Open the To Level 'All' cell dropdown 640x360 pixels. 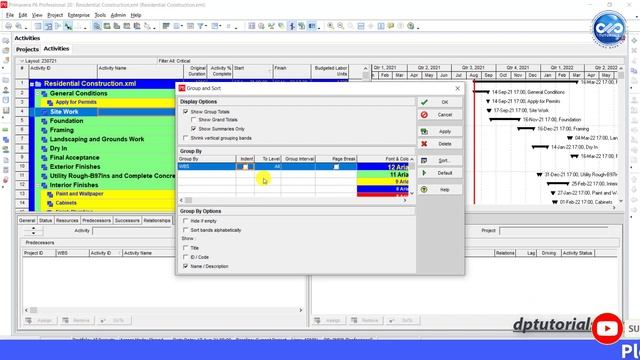point(268,167)
